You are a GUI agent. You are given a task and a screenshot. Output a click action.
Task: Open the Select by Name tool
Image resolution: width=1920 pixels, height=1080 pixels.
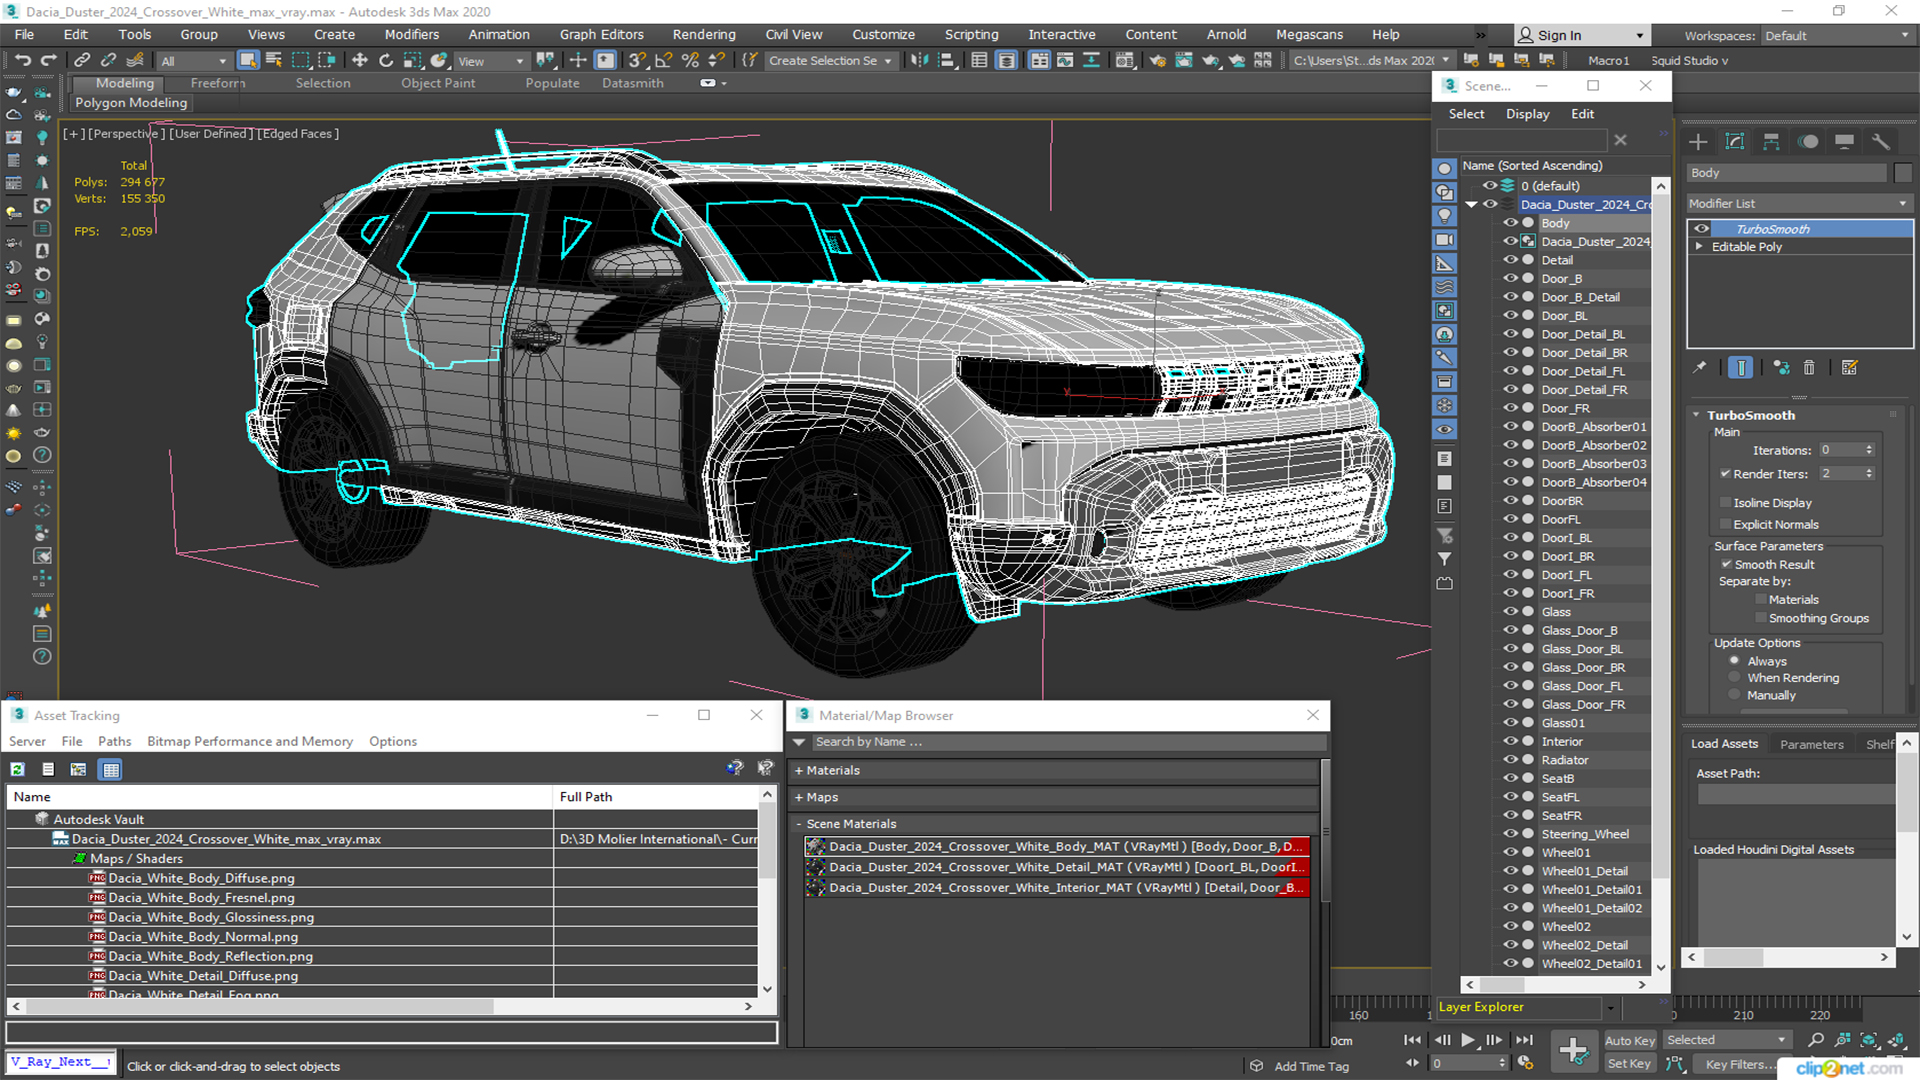point(273,61)
